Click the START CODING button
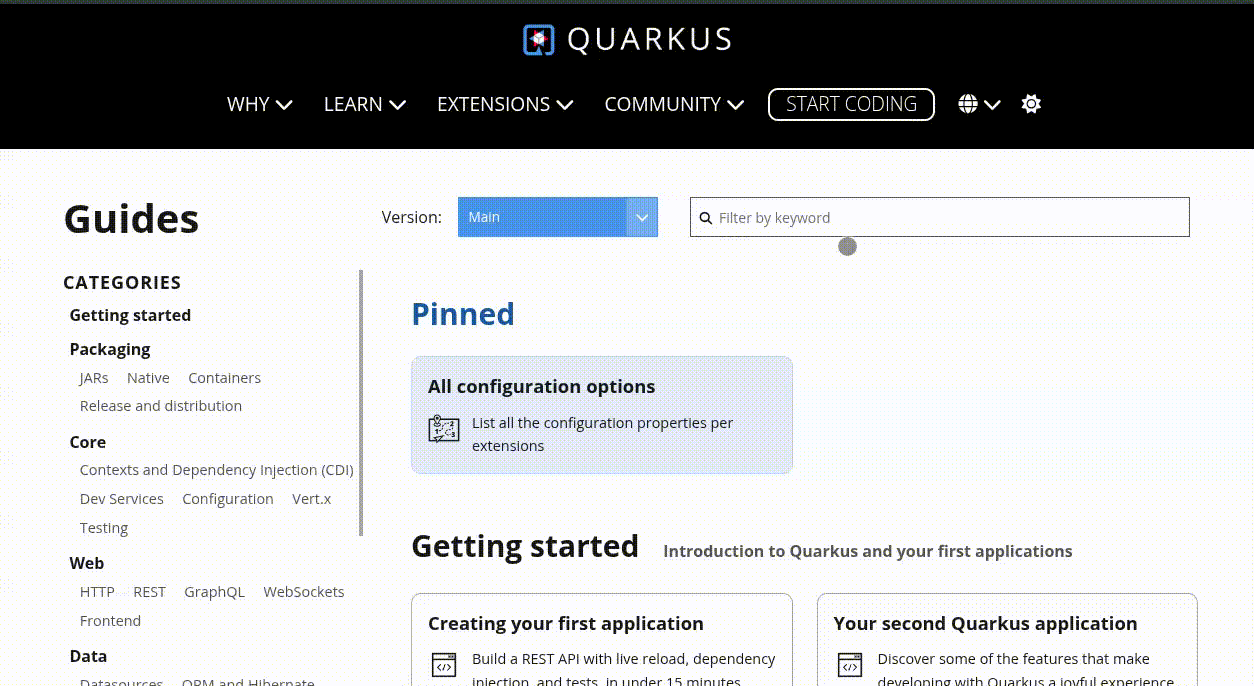 coord(851,104)
